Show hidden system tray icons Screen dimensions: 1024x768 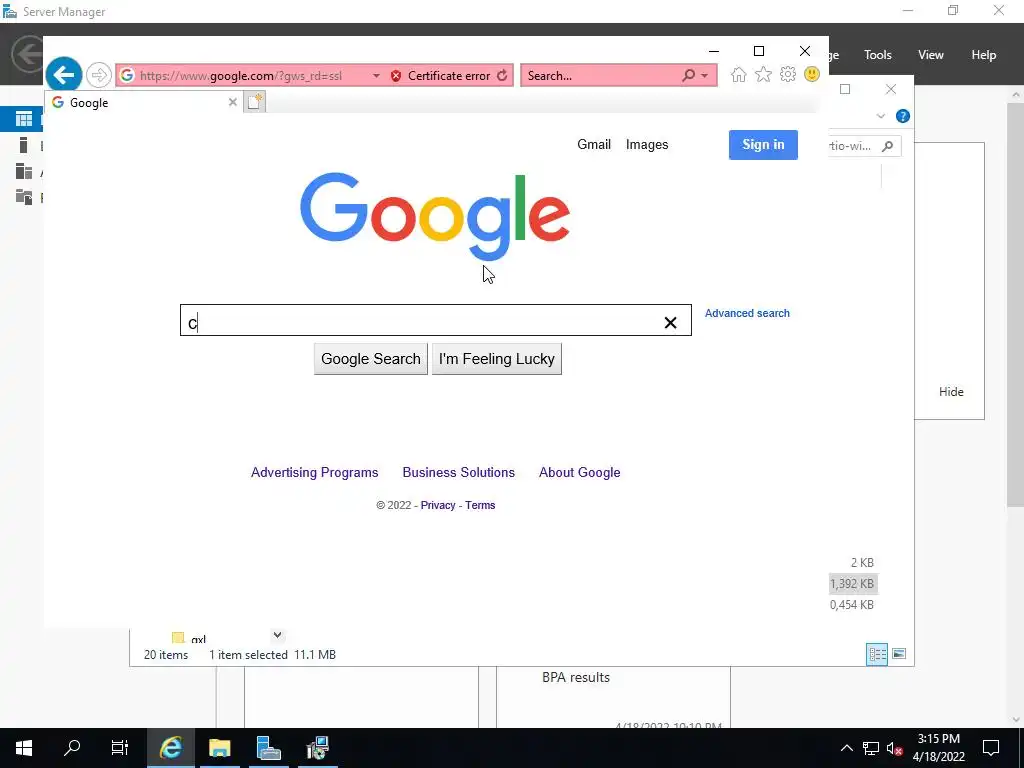click(x=846, y=748)
